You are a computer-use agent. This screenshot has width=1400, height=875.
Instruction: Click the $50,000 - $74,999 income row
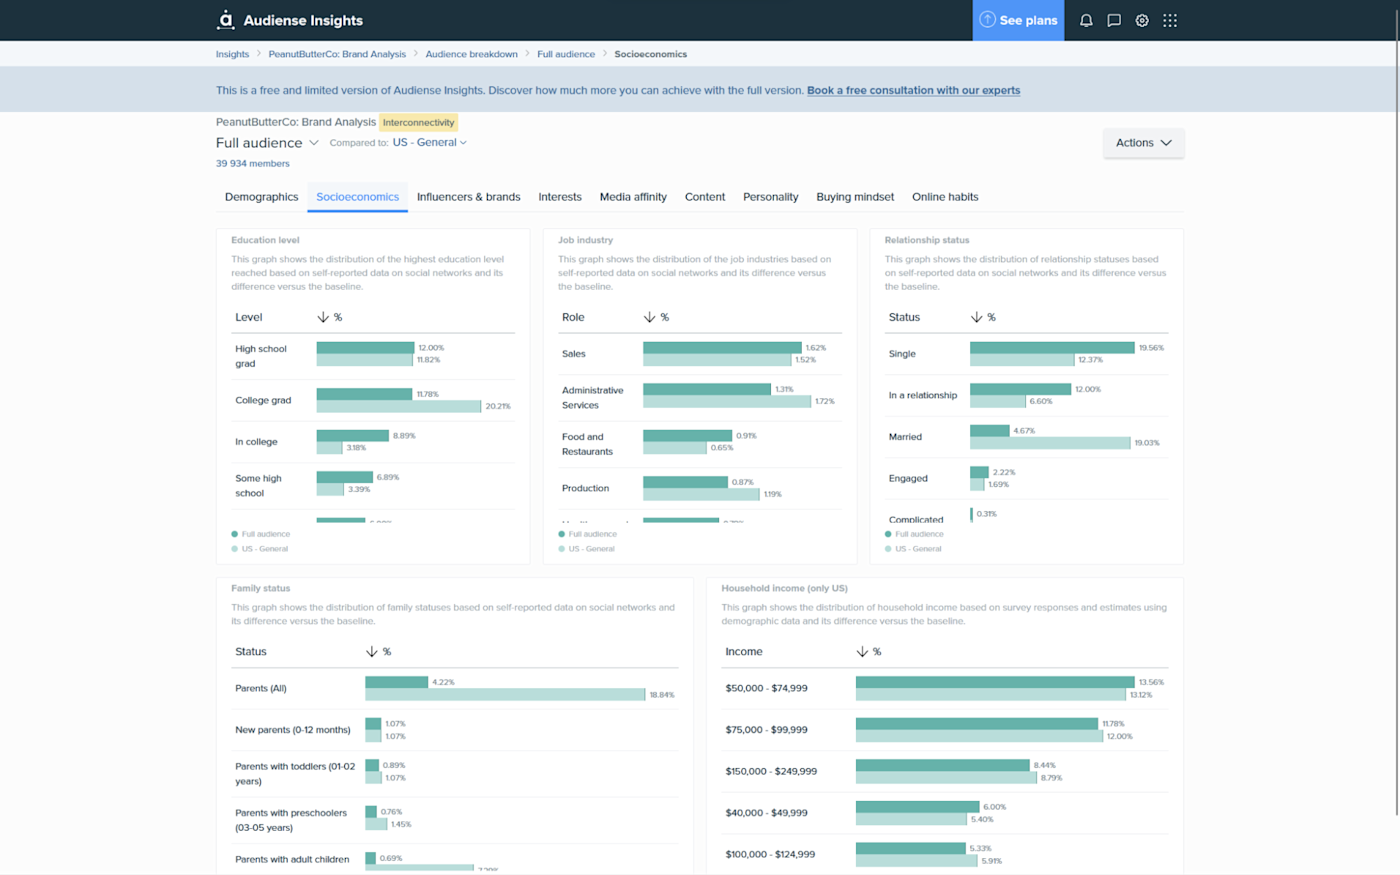945,688
